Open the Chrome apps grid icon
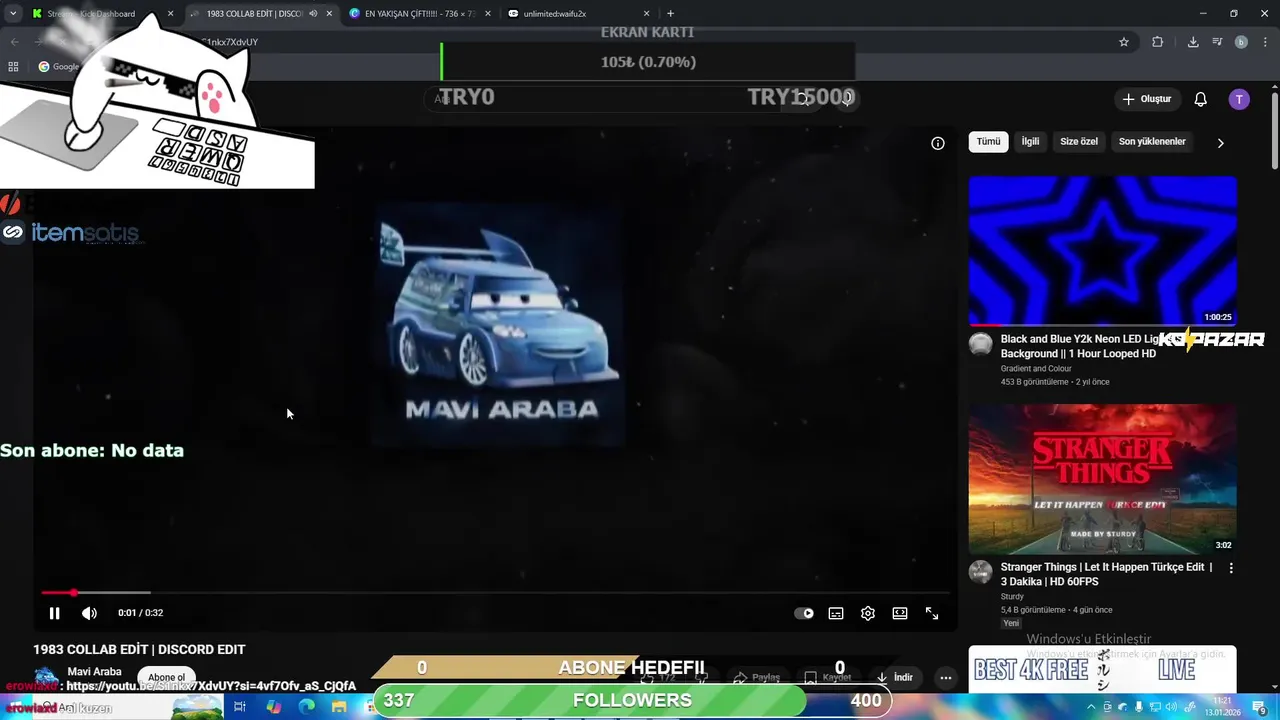1280x720 pixels. 13,67
